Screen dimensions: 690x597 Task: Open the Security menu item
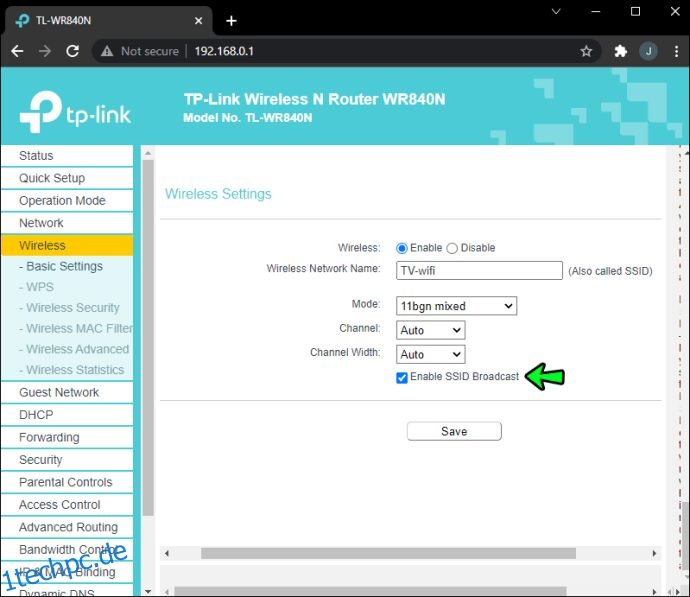tap(67, 460)
